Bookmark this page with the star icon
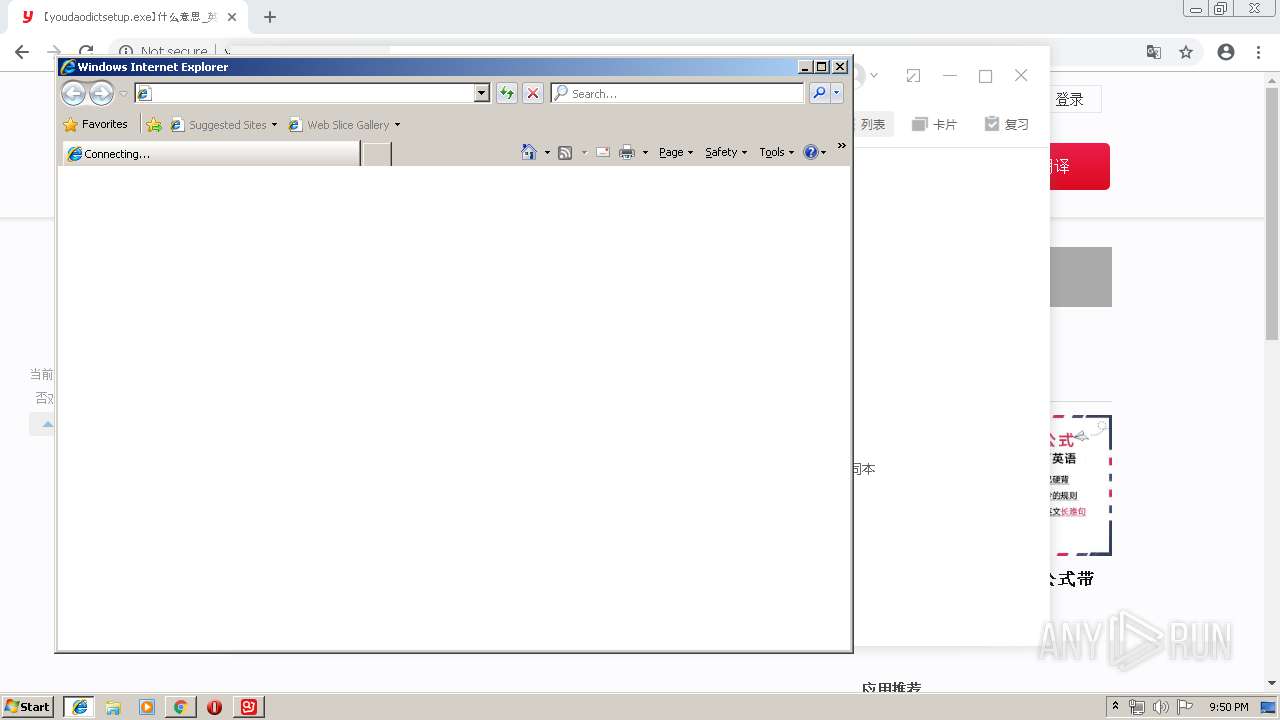 click(x=1186, y=52)
